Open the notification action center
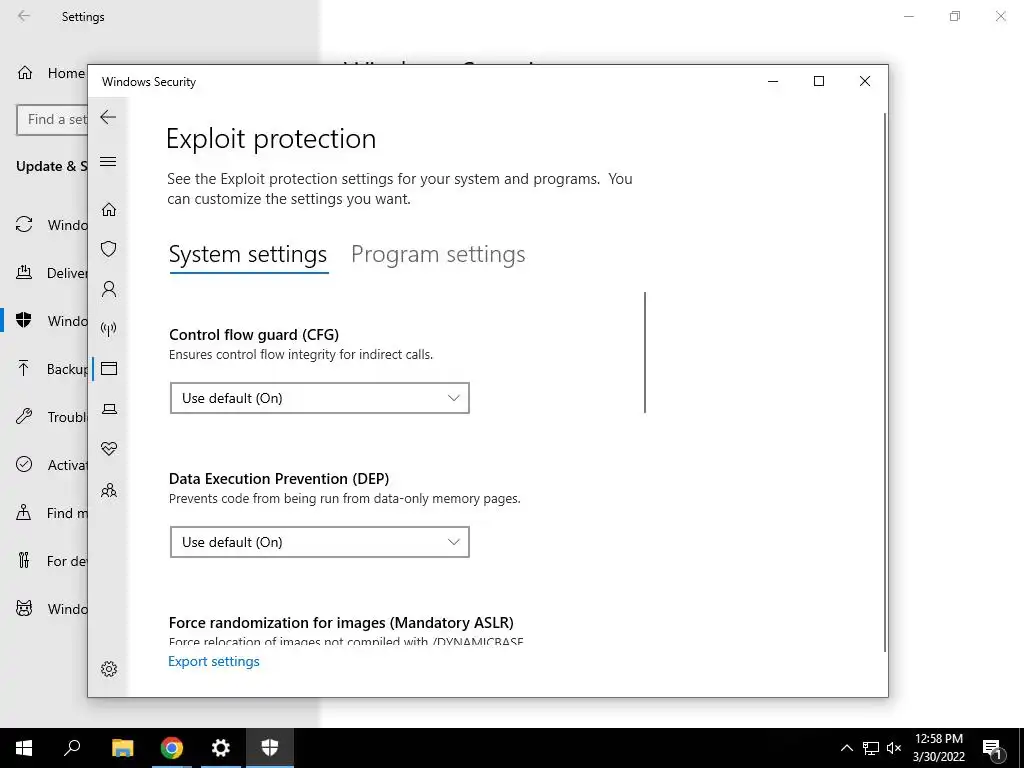This screenshot has width=1024, height=768. (993, 748)
